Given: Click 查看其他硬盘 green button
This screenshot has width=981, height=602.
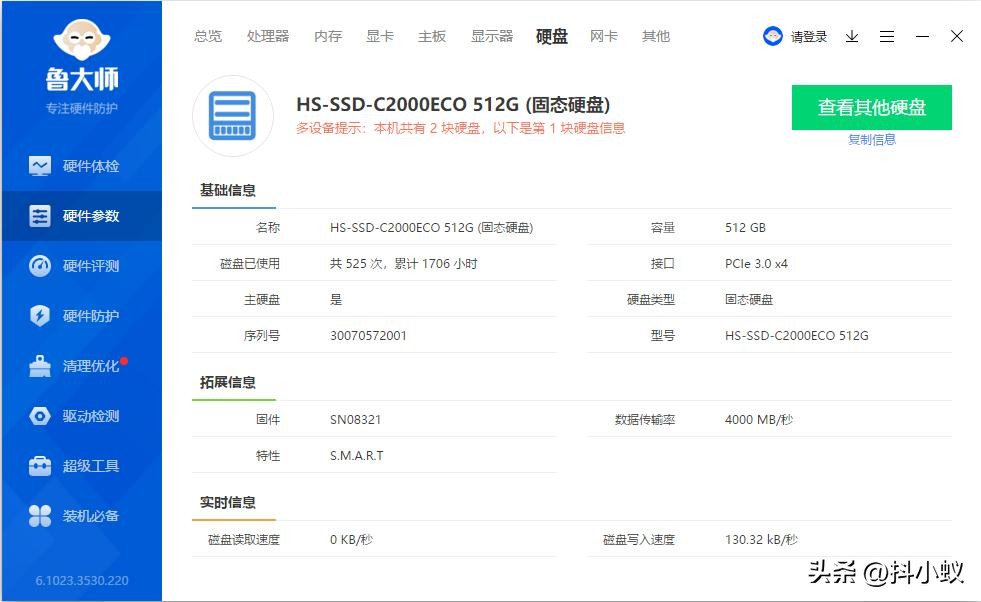Looking at the screenshot, I should [x=872, y=108].
